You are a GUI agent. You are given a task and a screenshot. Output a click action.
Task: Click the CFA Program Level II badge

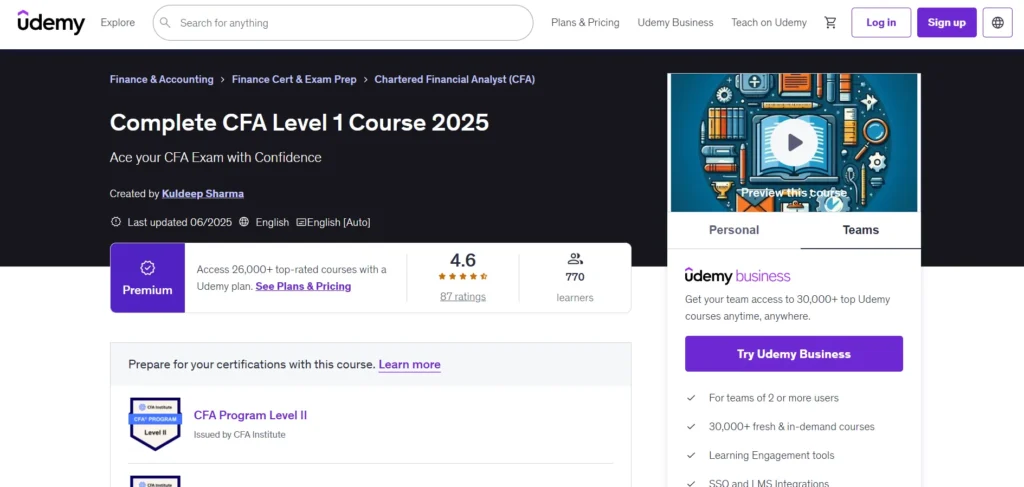pos(155,423)
